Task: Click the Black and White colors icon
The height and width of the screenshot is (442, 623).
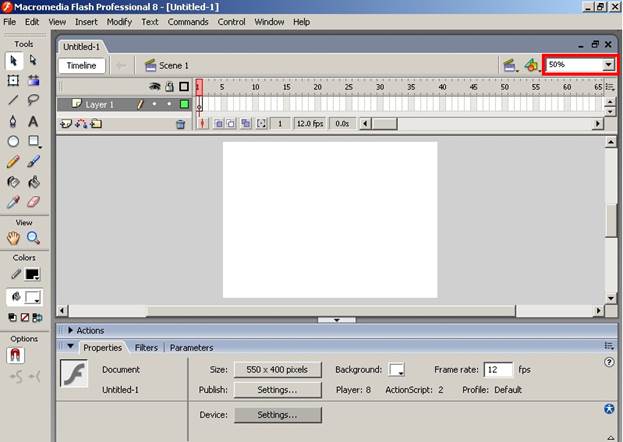Action: click(x=12, y=317)
